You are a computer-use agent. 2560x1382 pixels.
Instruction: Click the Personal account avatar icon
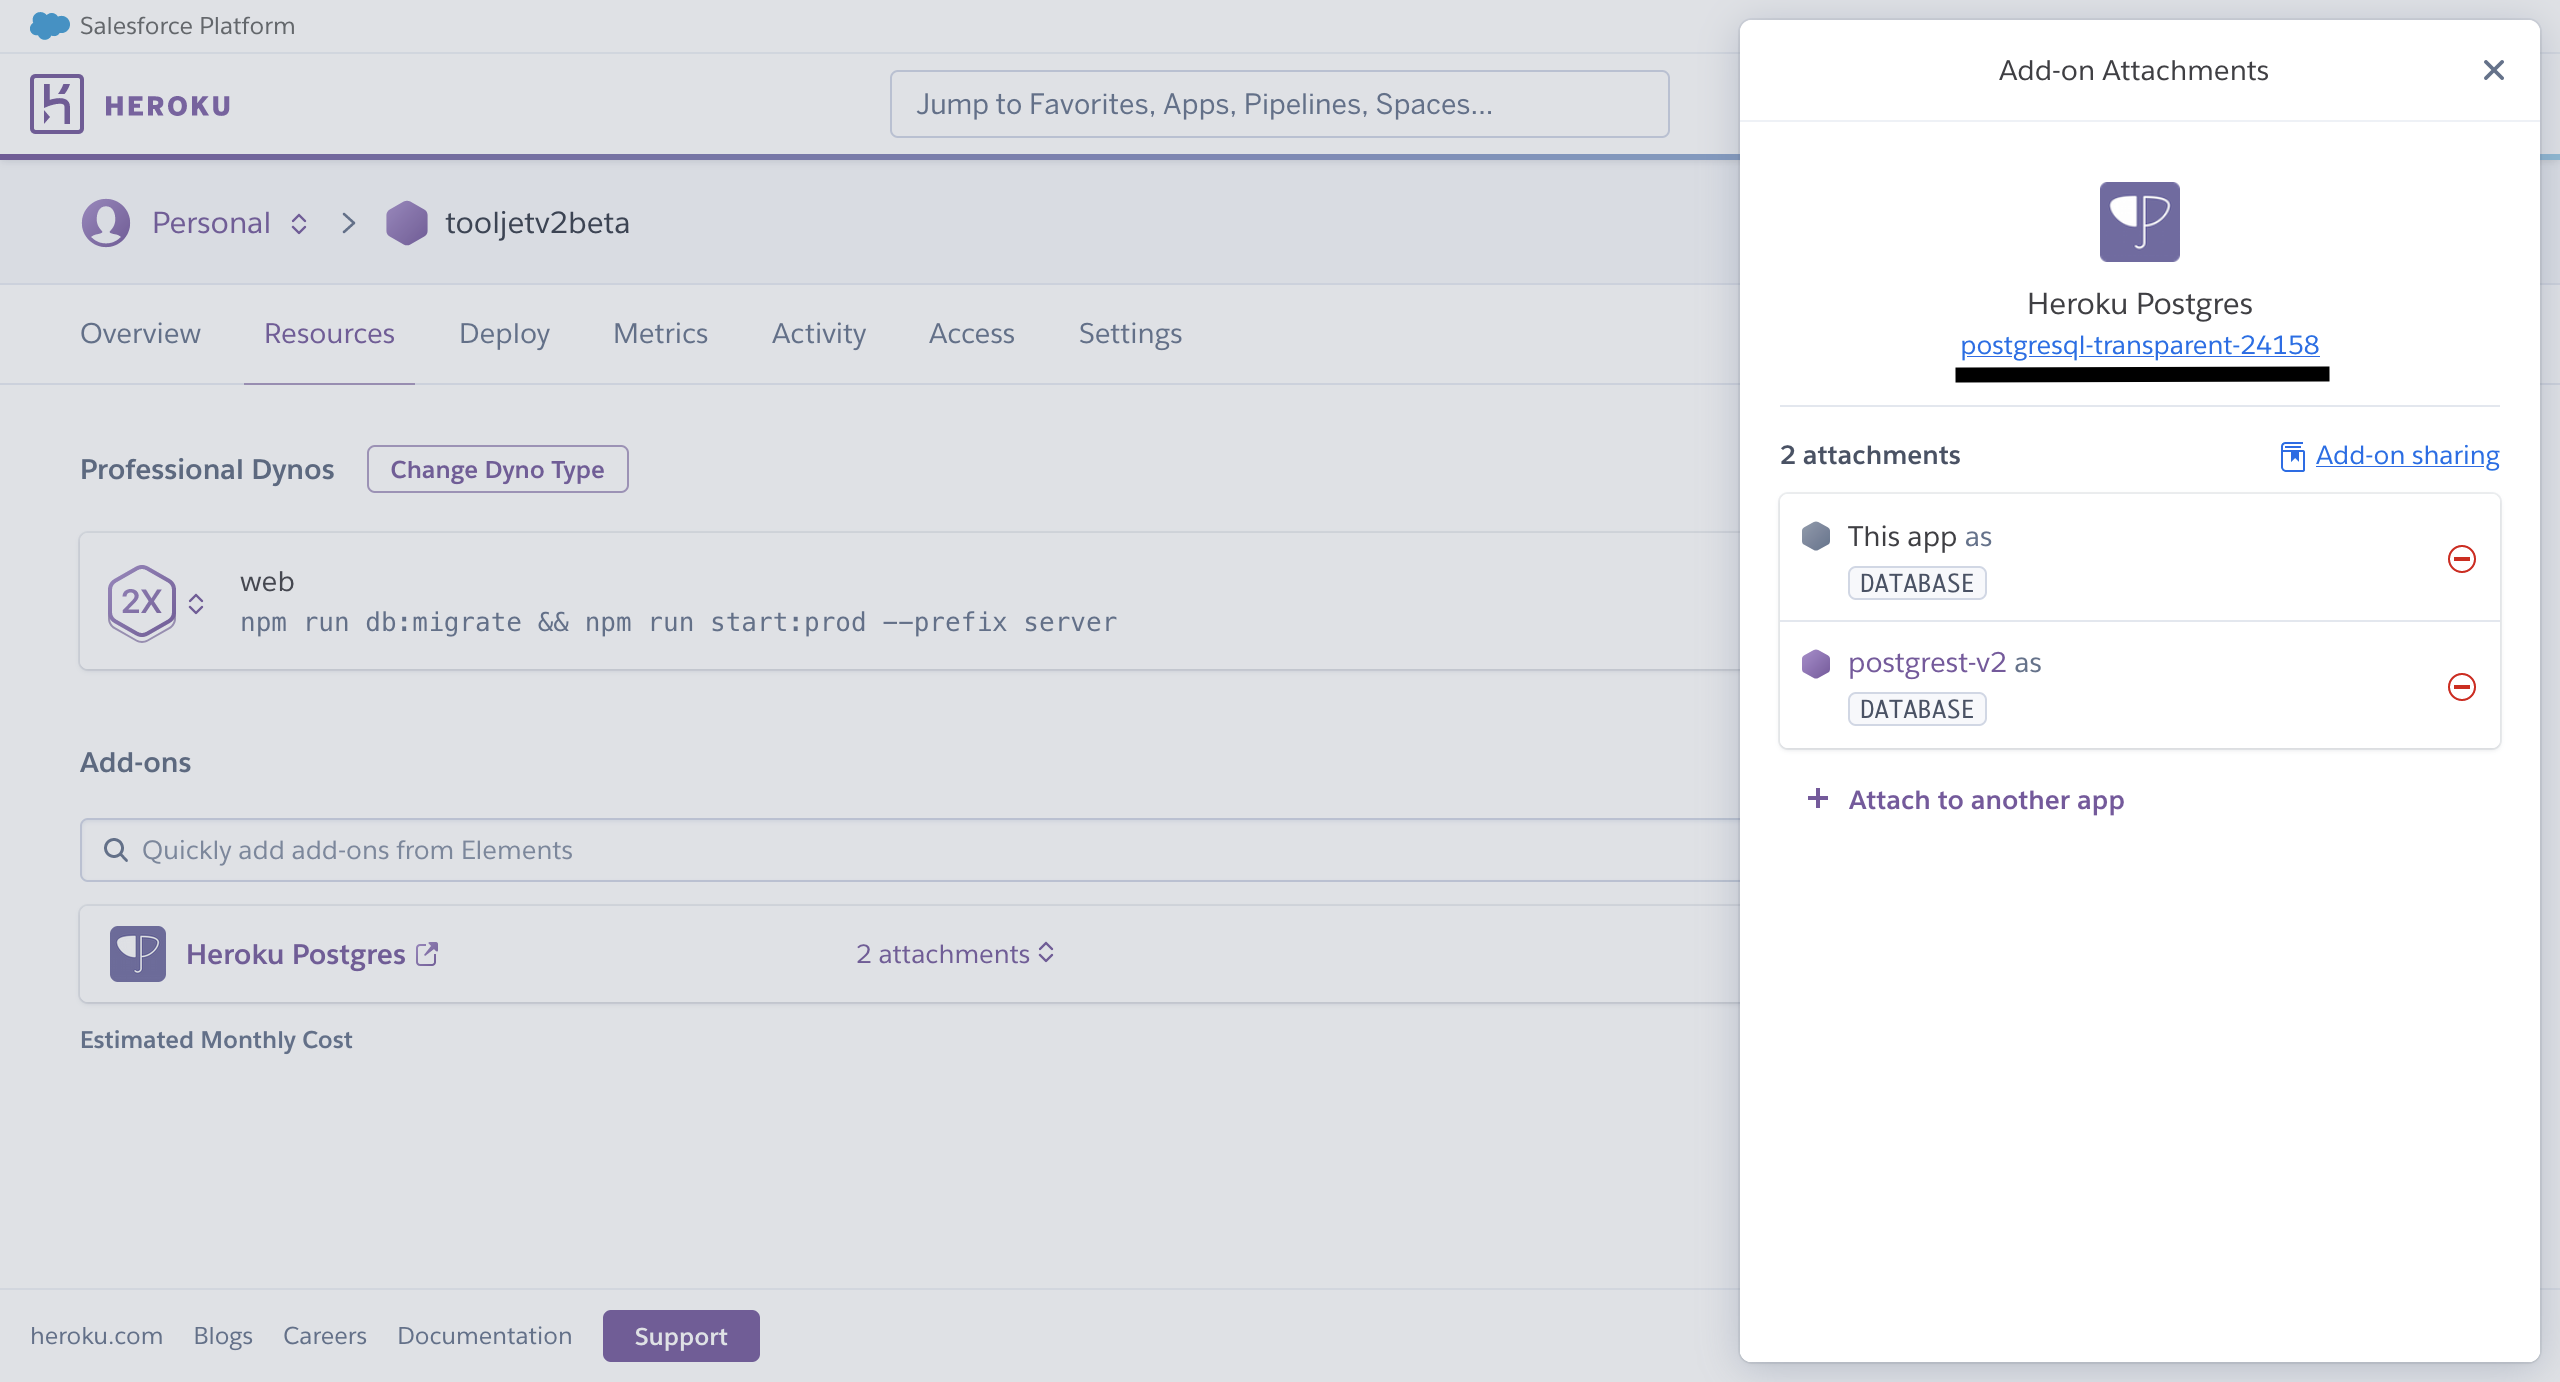[106, 222]
